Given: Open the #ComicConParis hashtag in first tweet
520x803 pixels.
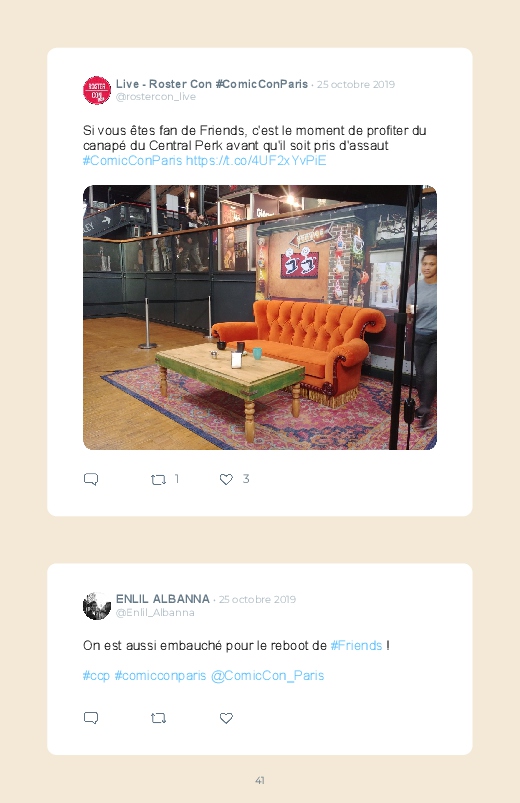Looking at the screenshot, I should click(133, 161).
